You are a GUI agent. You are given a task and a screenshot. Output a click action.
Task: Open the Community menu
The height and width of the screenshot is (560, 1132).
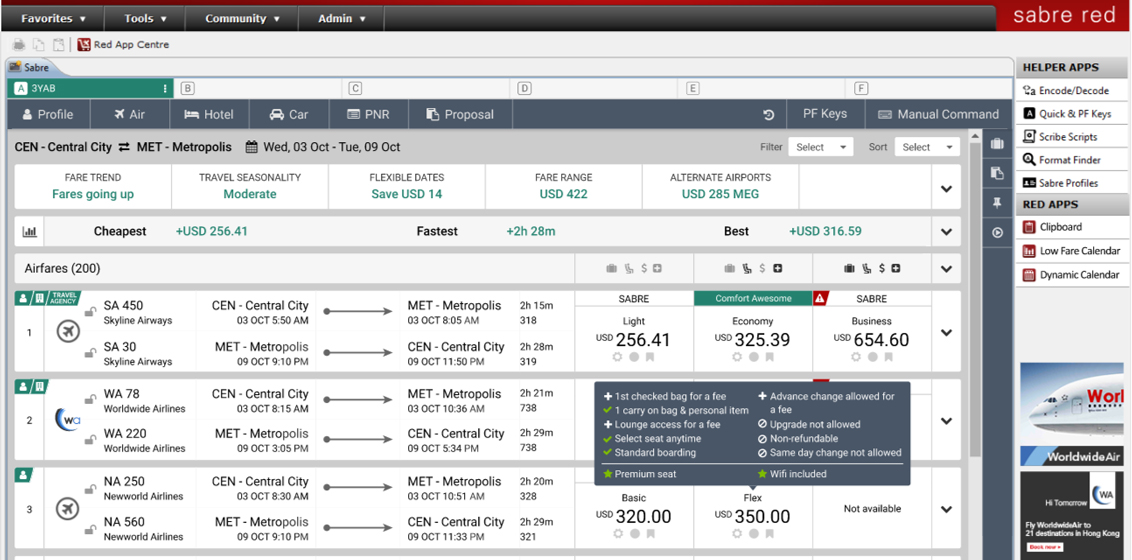click(242, 18)
